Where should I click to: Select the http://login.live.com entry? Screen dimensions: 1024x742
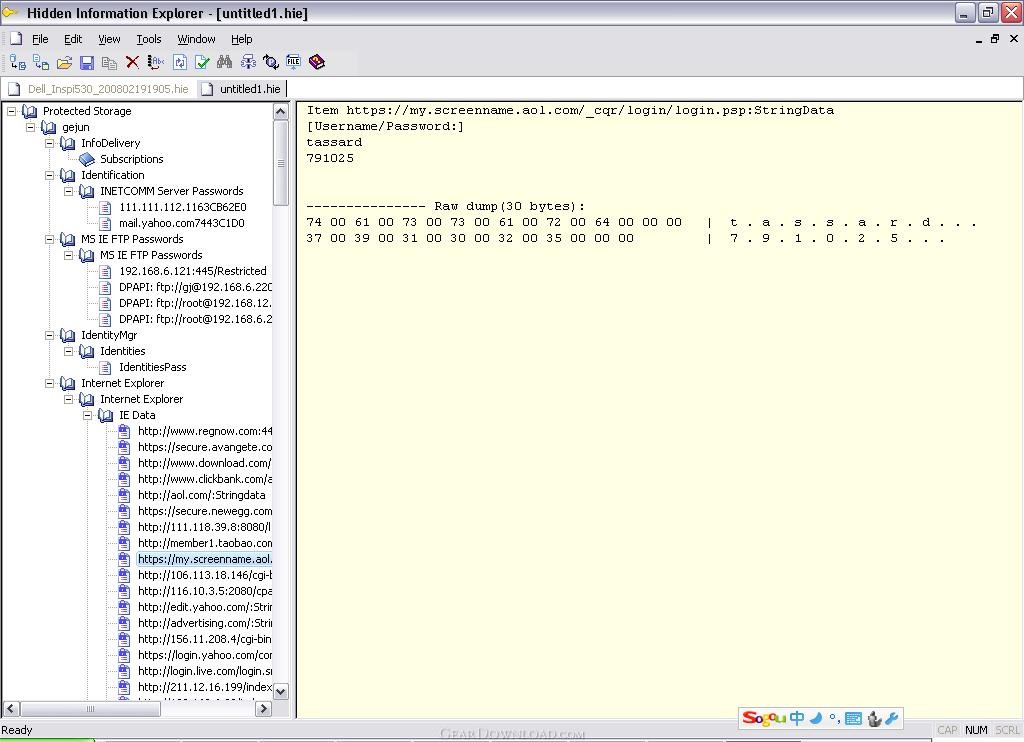click(x=205, y=671)
